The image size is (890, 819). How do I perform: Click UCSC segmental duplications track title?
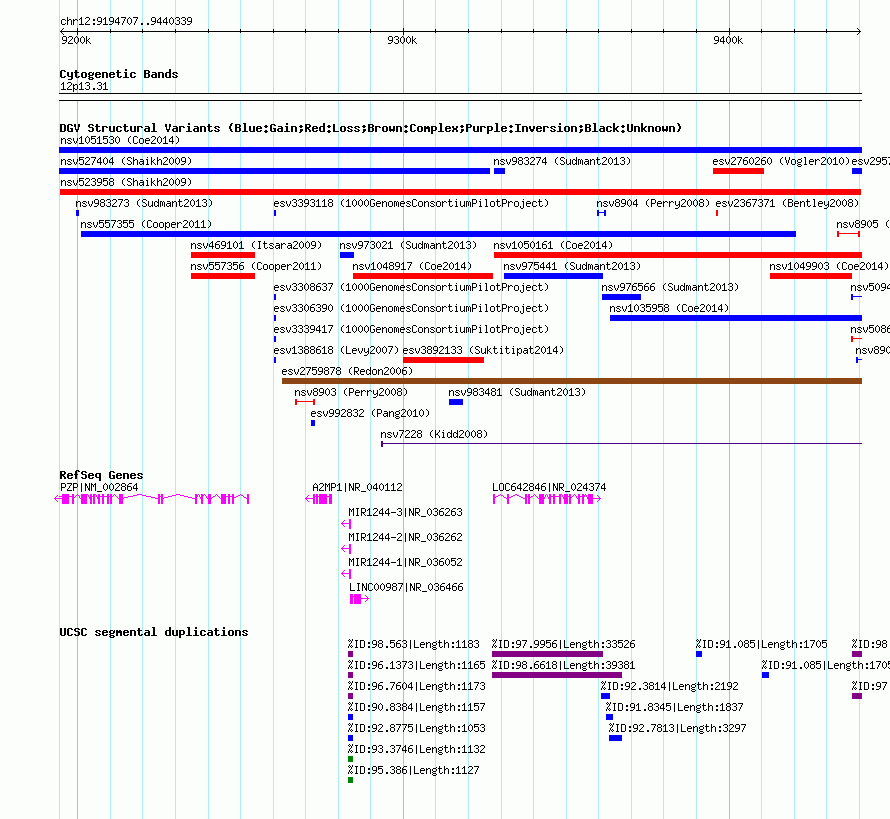pyautogui.click(x=154, y=632)
